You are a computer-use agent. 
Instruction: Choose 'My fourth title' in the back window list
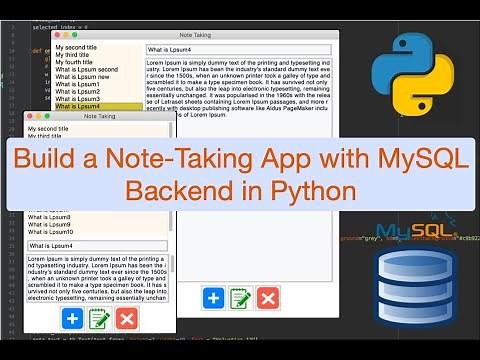click(74, 62)
